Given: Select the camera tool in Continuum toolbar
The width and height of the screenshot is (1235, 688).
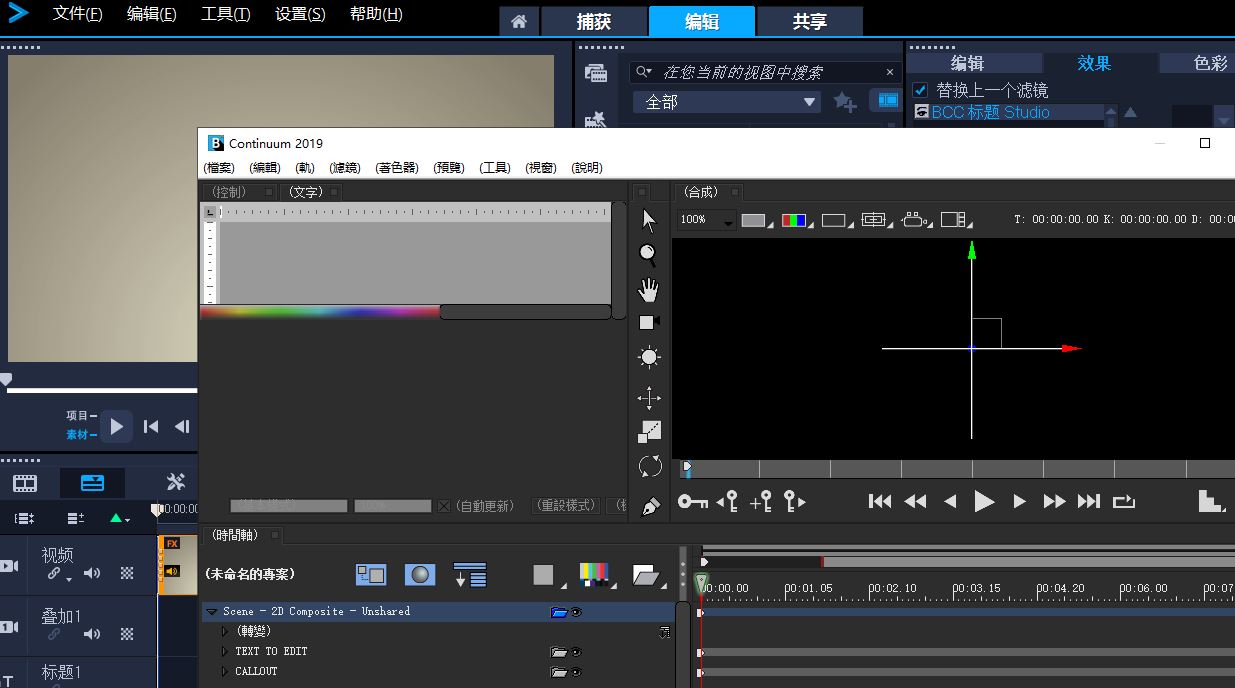Looking at the screenshot, I should (x=649, y=322).
